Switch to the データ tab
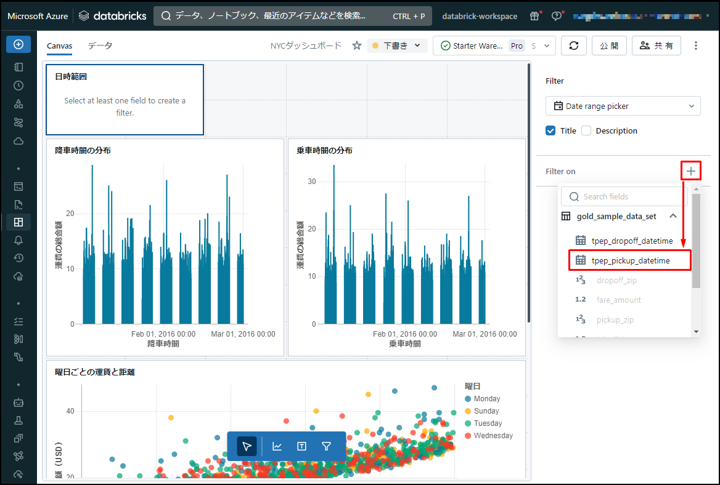Viewport: 720px width, 485px height. 99,46
